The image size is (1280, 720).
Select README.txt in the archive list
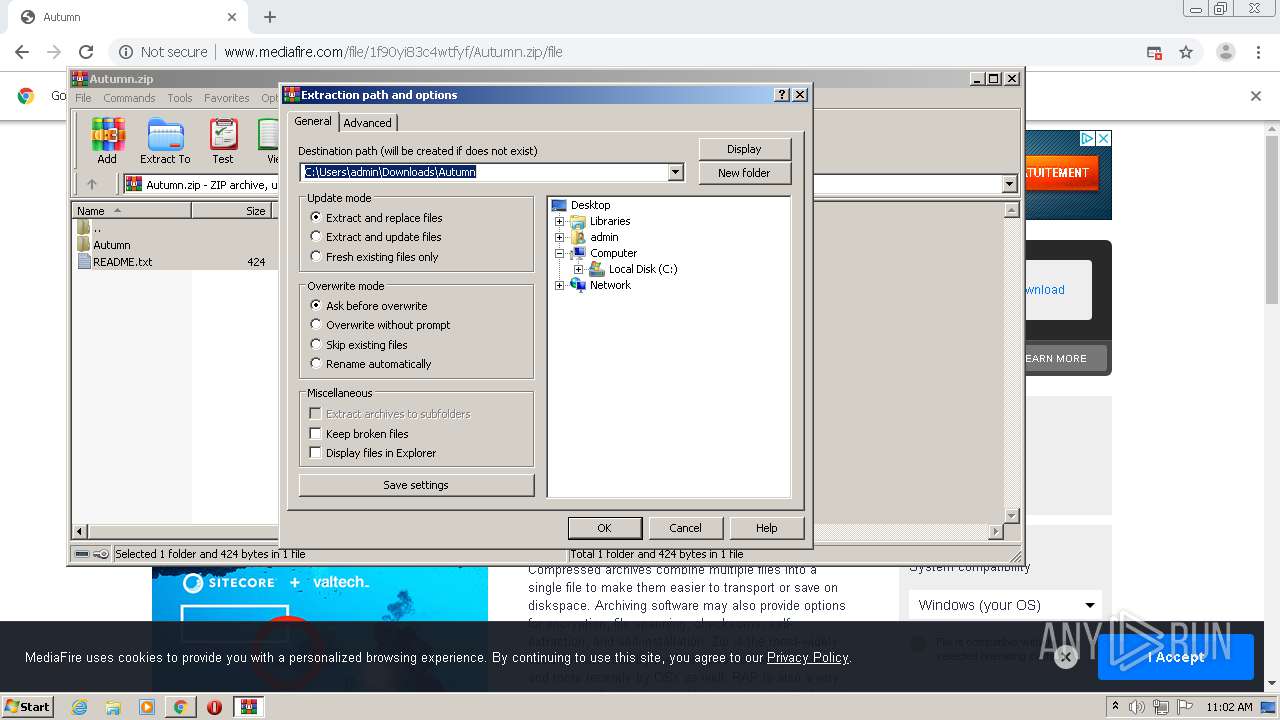pos(114,262)
